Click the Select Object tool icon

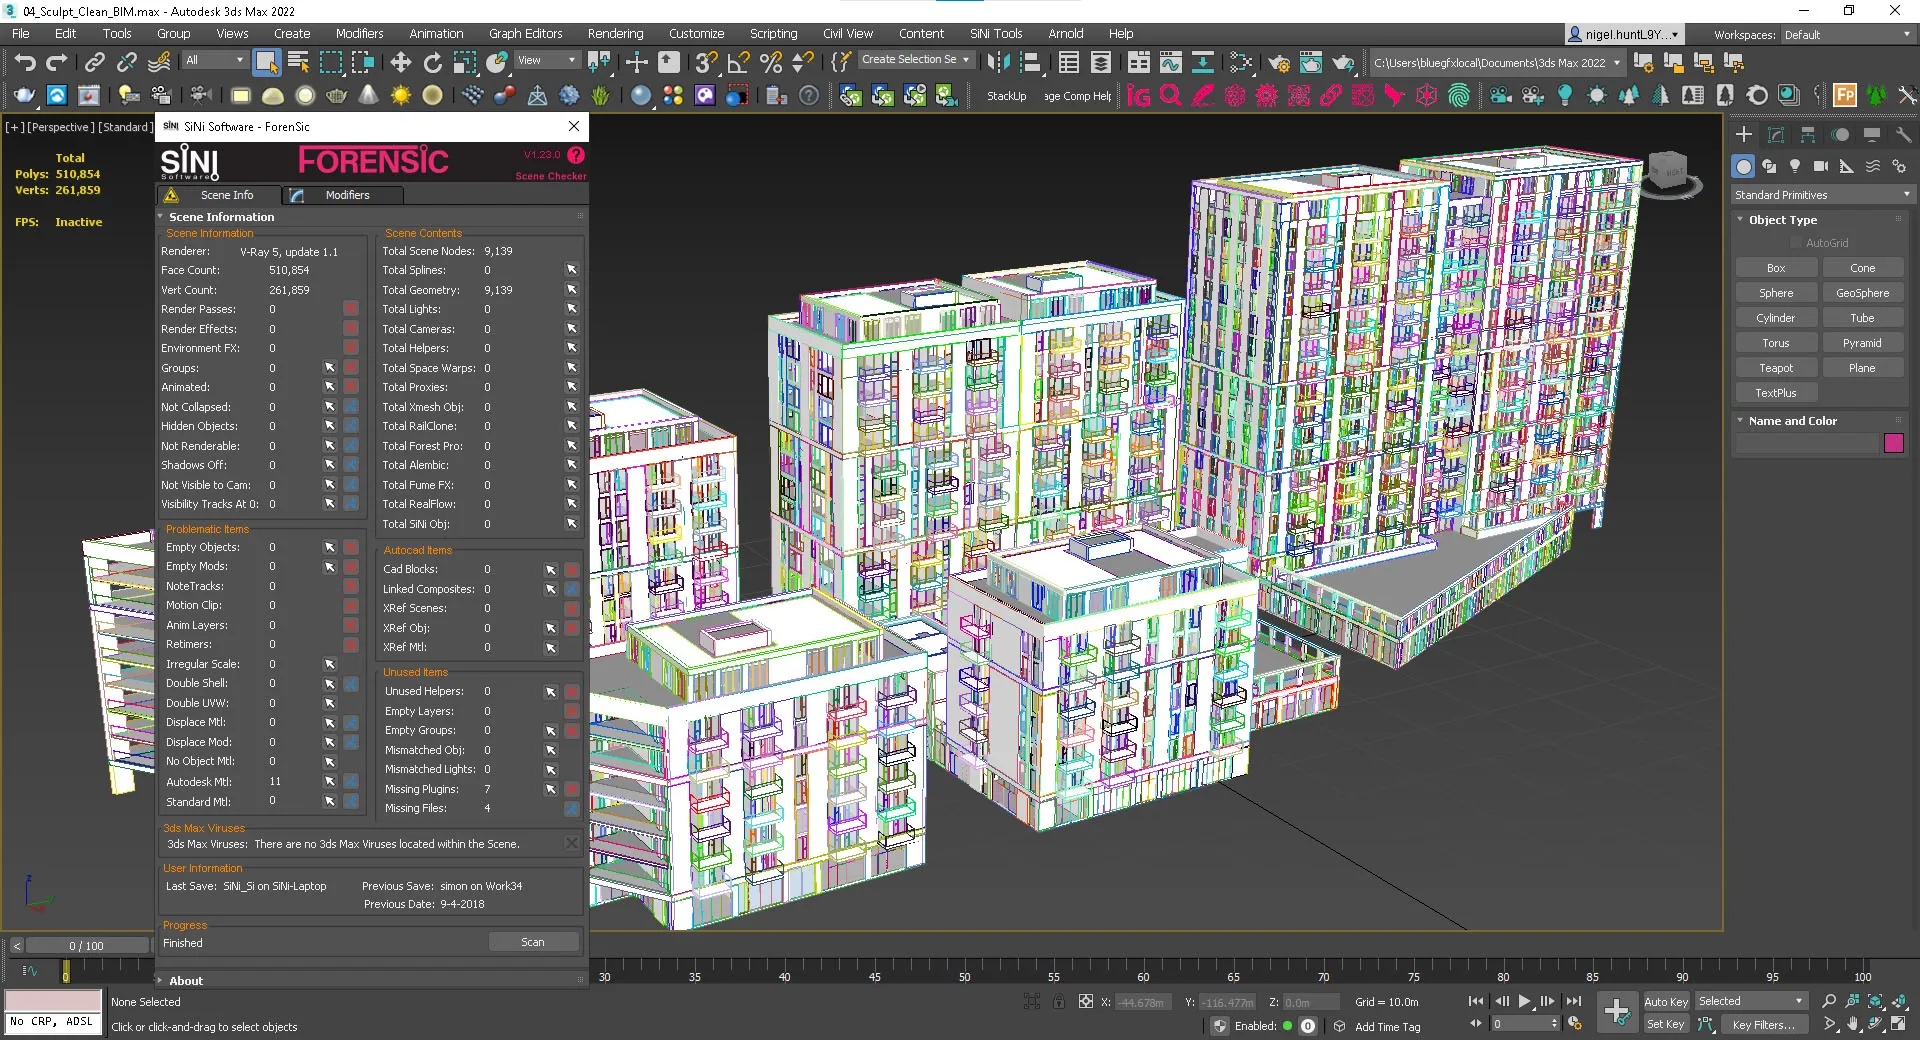266,63
